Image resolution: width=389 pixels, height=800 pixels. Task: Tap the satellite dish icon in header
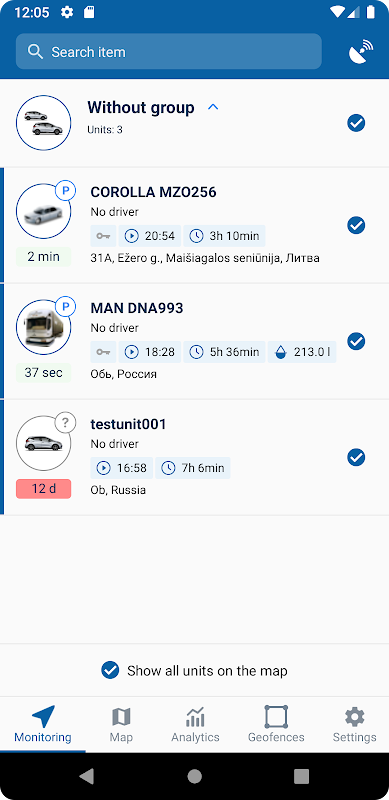(x=361, y=52)
